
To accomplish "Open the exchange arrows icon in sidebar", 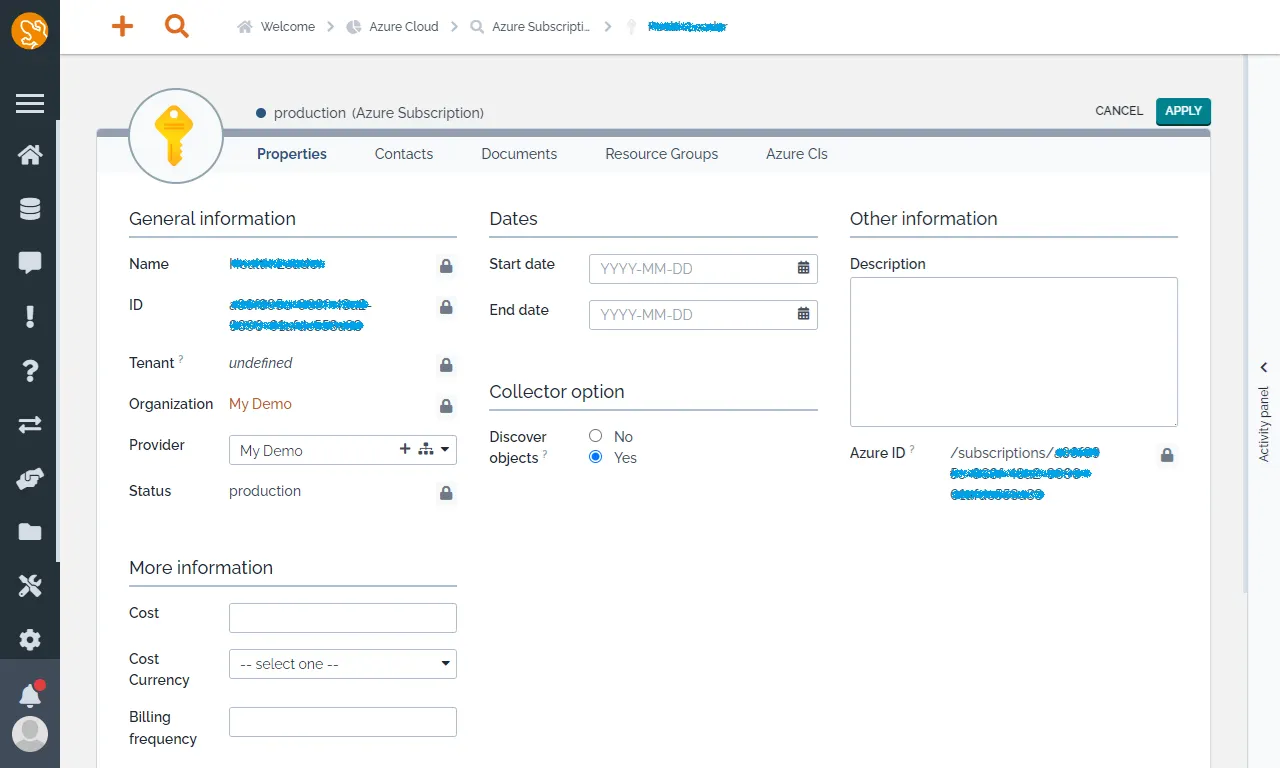I will (x=30, y=425).
